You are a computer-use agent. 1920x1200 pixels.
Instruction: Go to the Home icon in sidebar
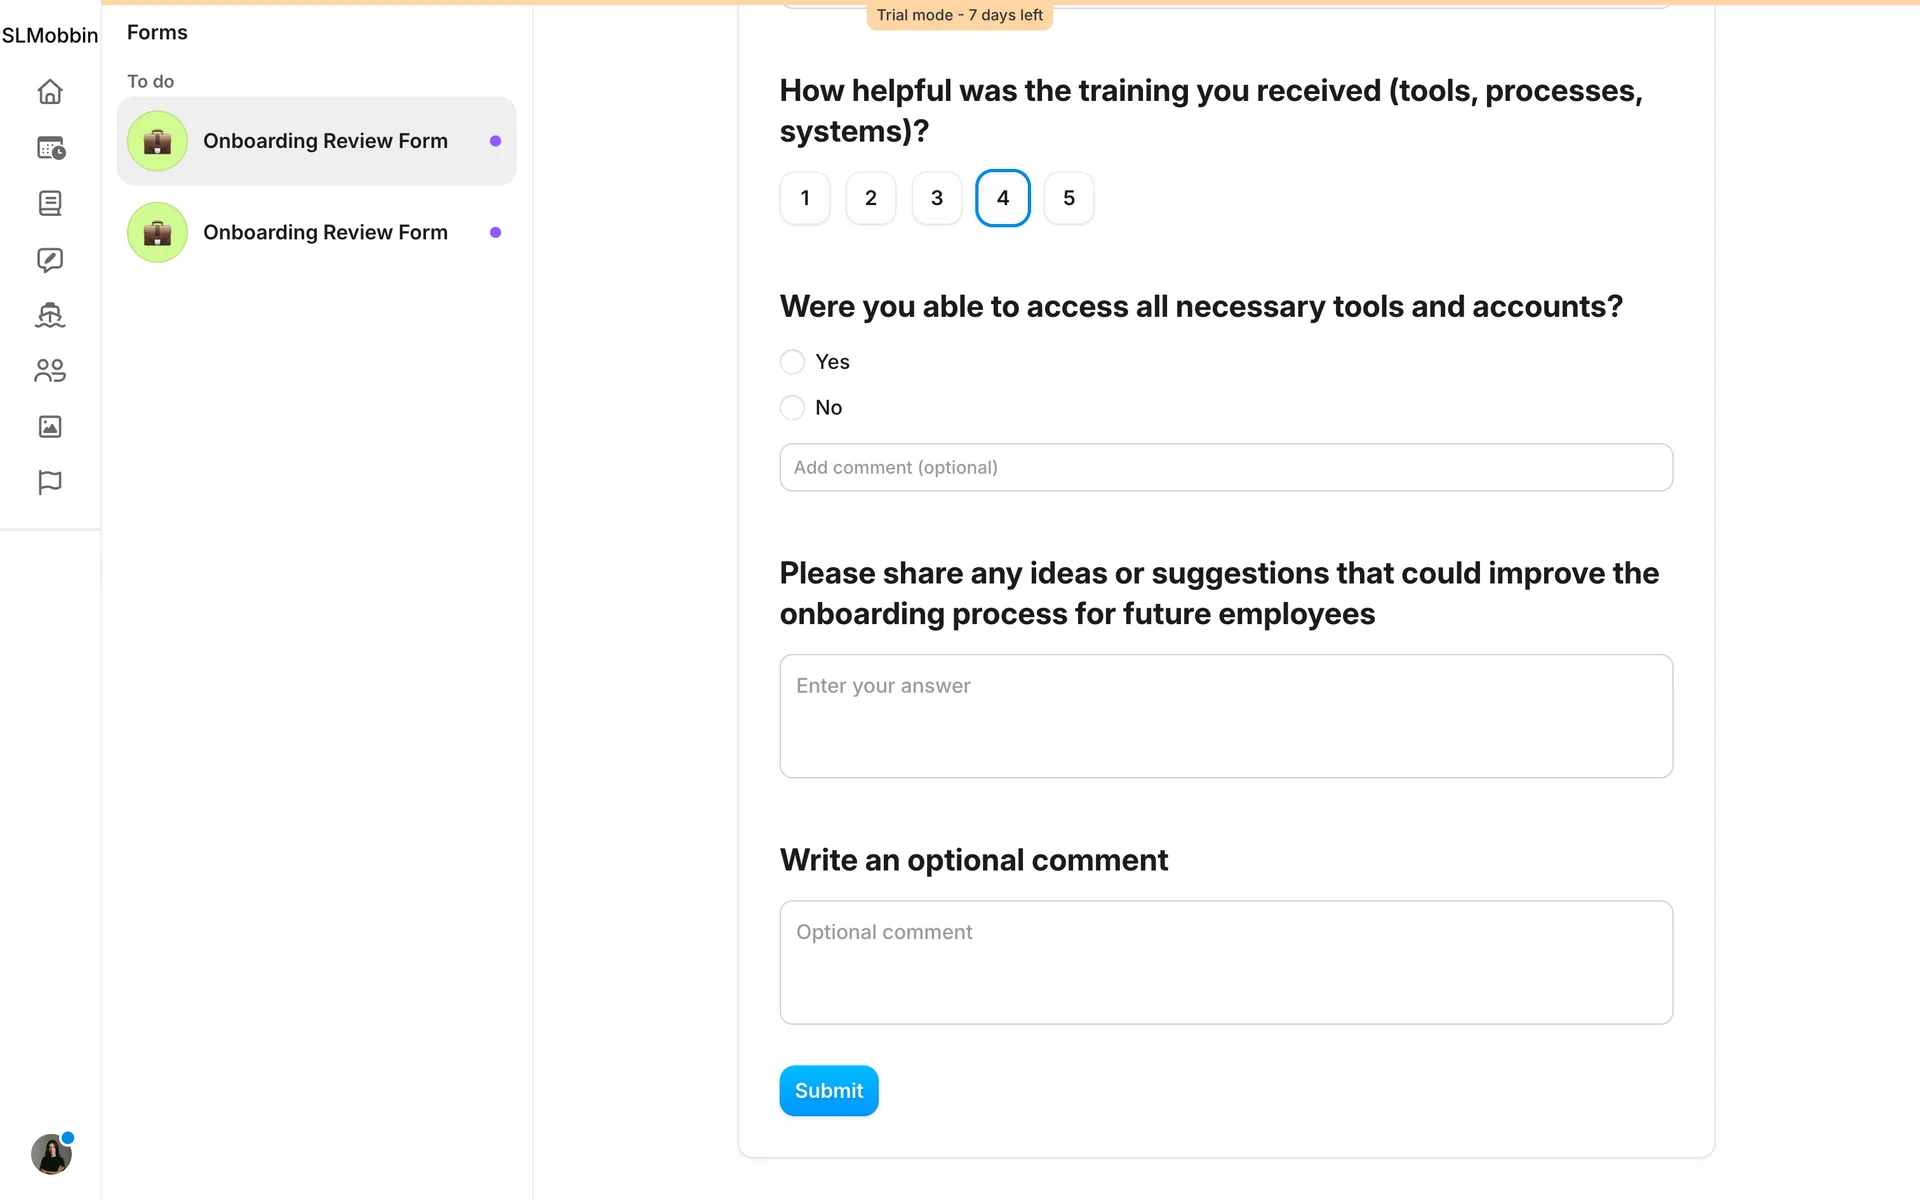pyautogui.click(x=50, y=92)
